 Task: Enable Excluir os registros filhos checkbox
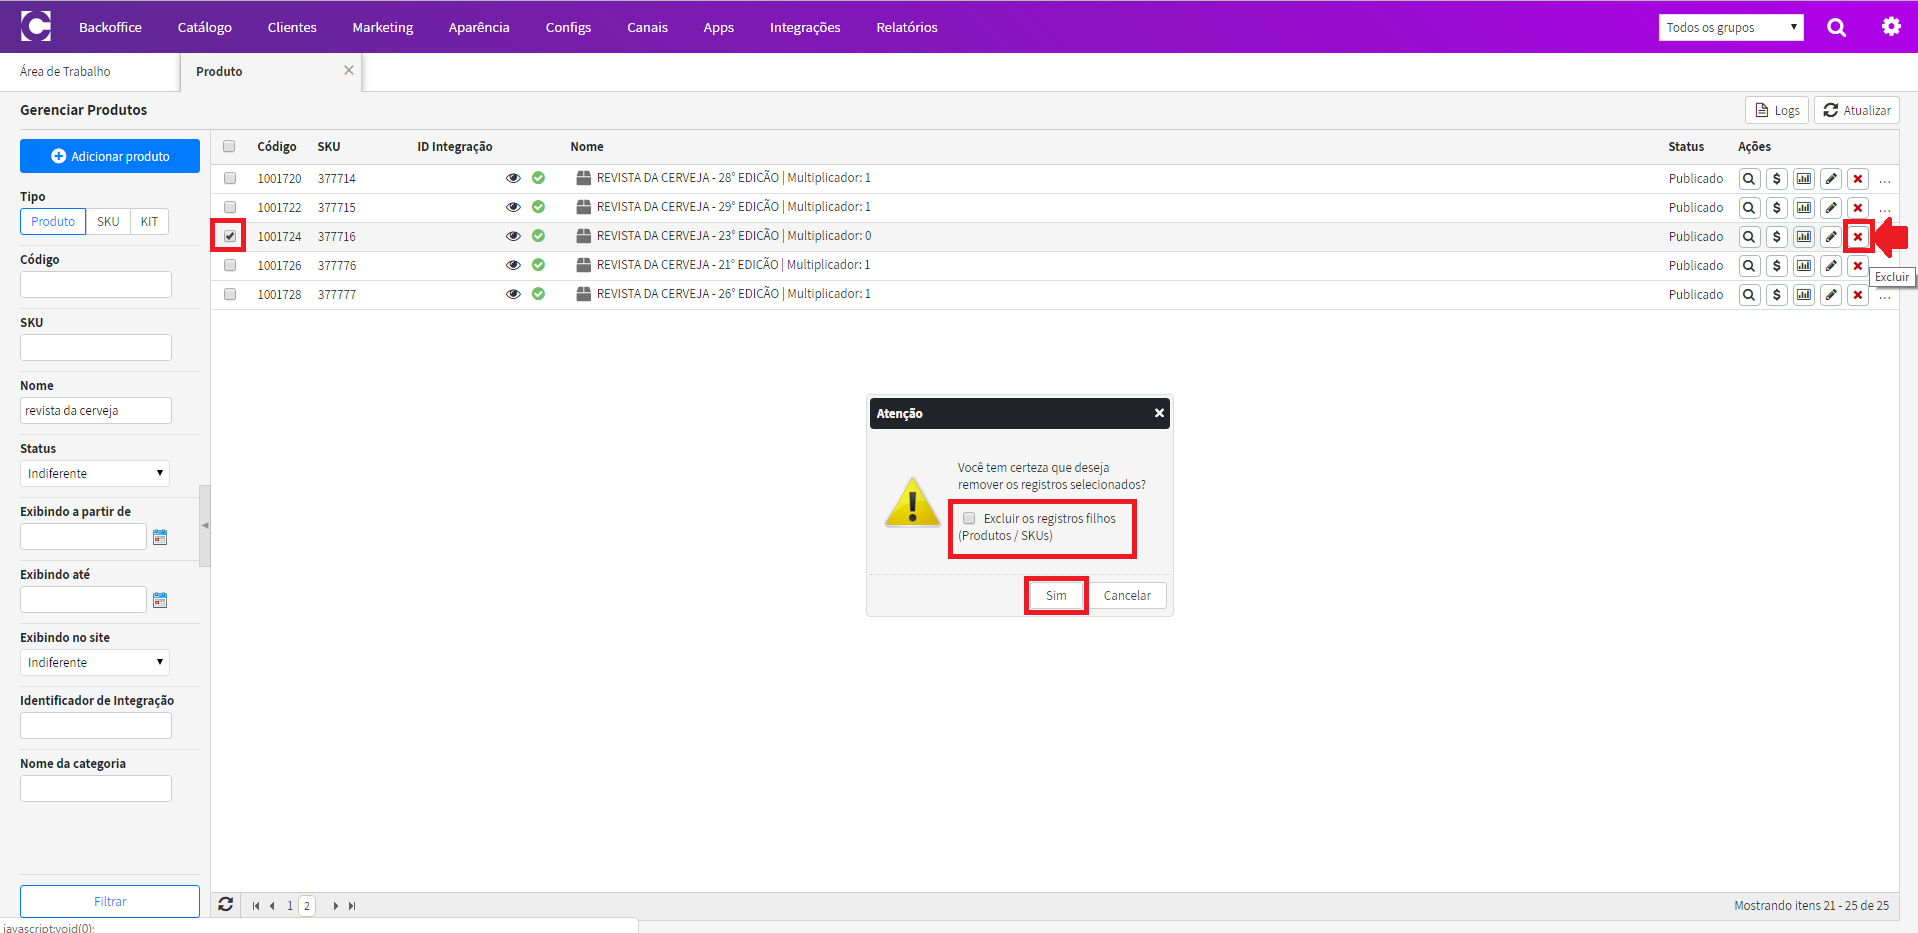pos(969,518)
